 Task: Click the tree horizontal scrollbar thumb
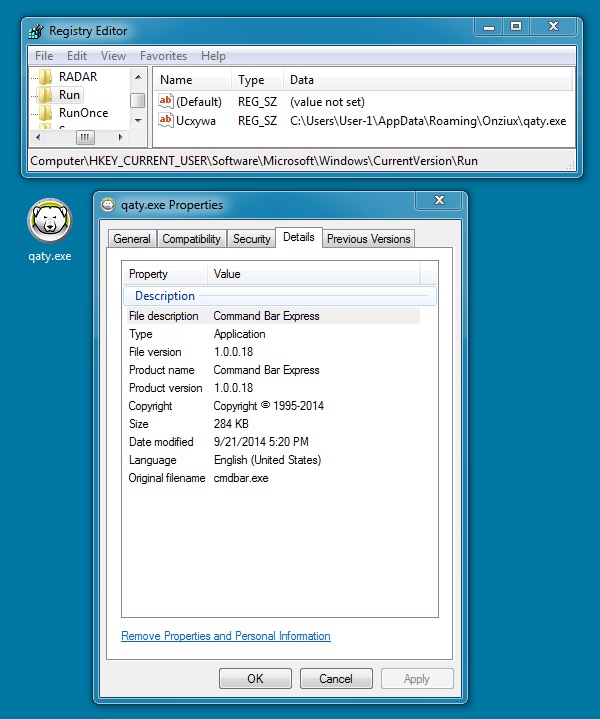85,137
